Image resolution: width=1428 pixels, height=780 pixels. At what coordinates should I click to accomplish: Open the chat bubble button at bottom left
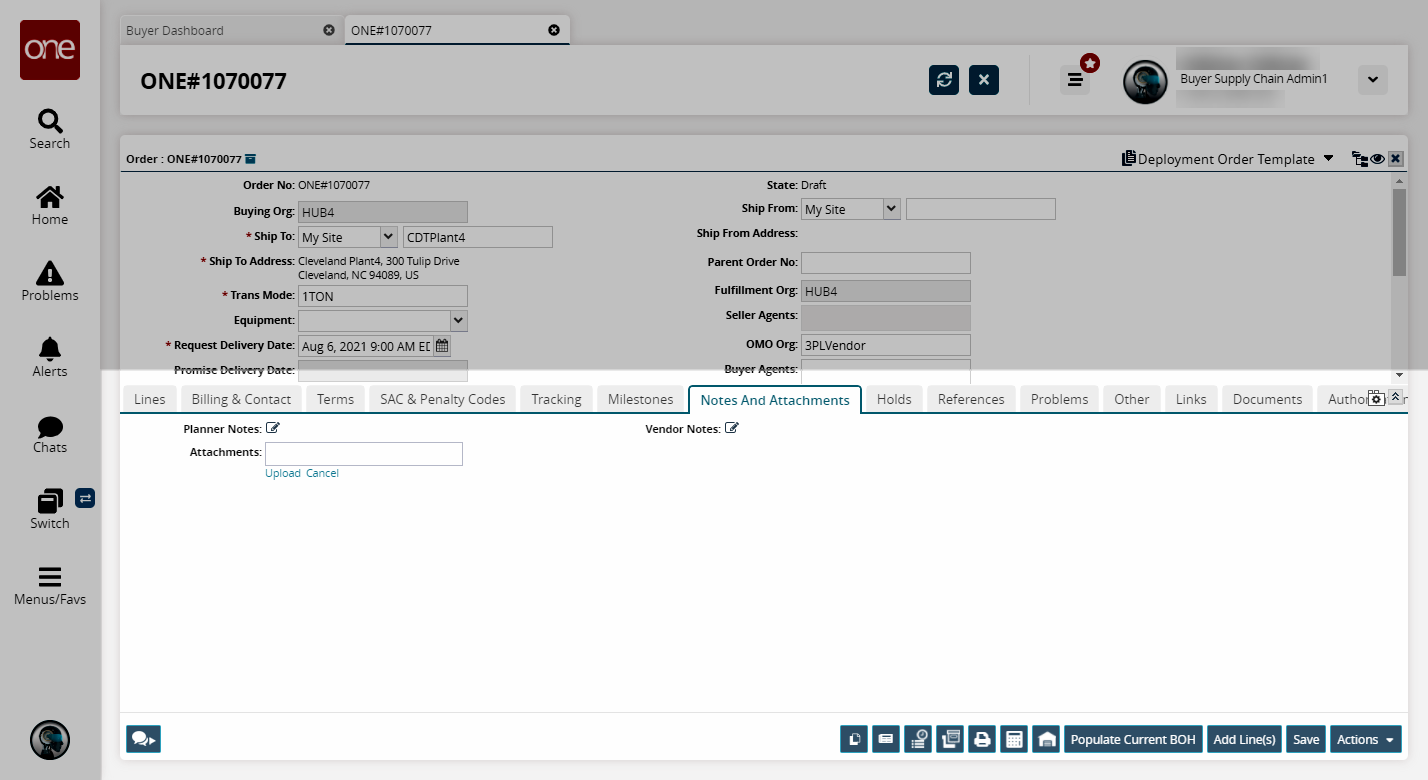click(x=143, y=739)
